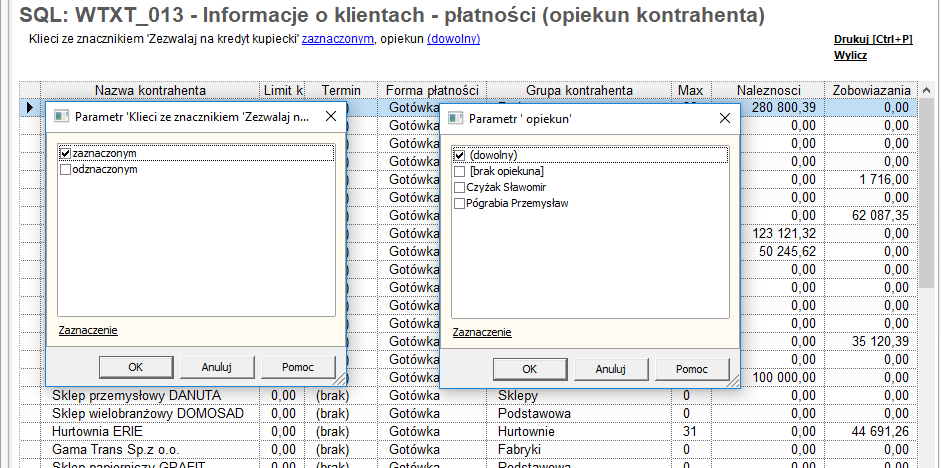Check the '[brak opiekuna]' option
The image size is (941, 468).
(x=460, y=172)
